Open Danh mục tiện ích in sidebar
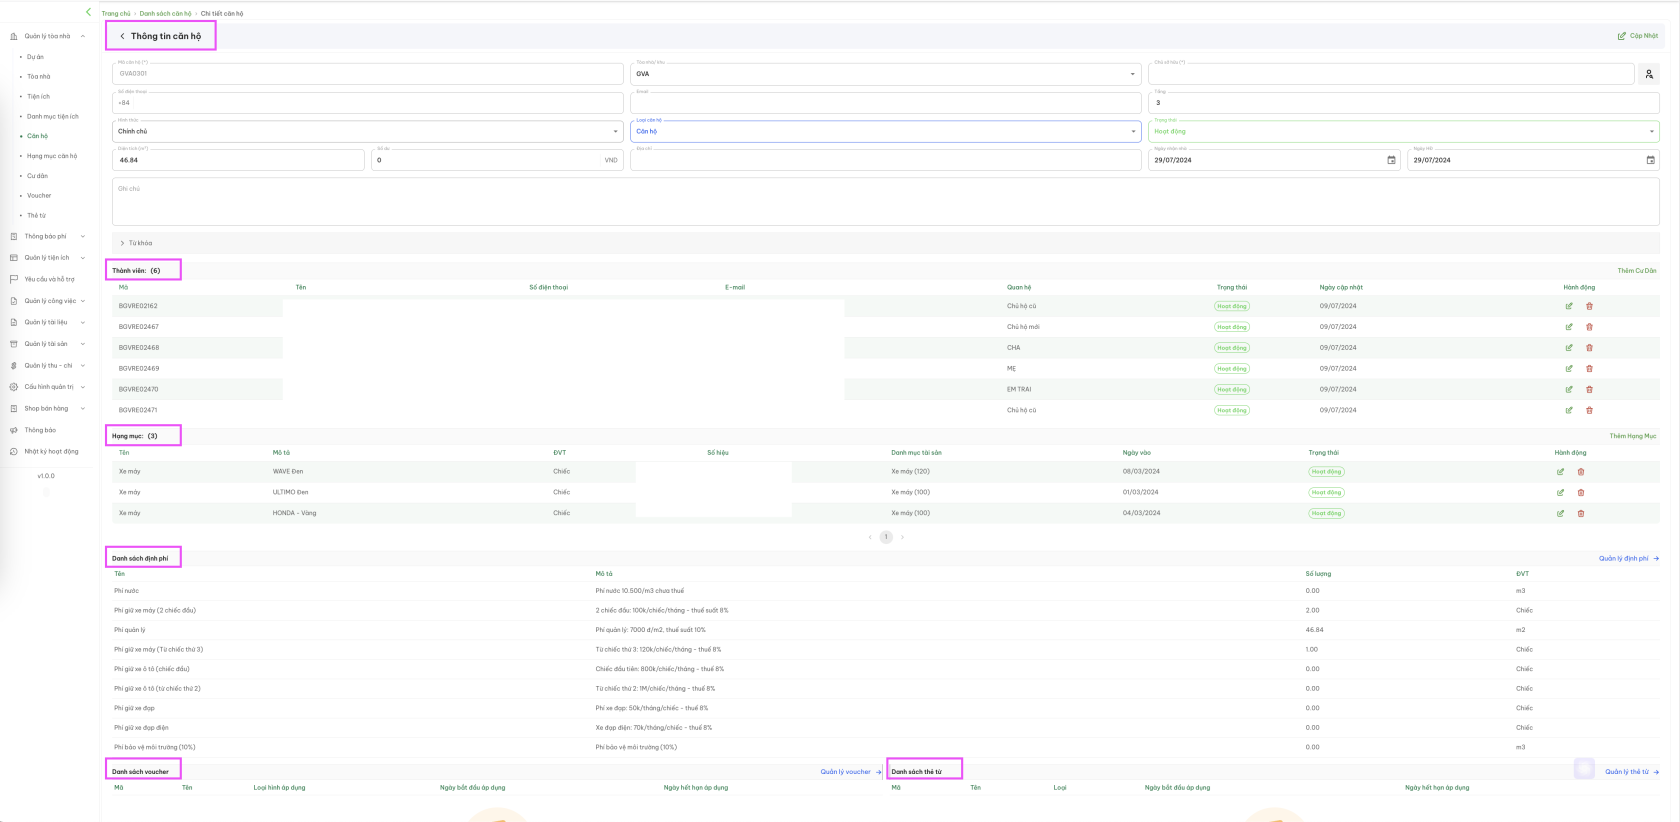Image resolution: width=1680 pixels, height=822 pixels. coord(52,117)
